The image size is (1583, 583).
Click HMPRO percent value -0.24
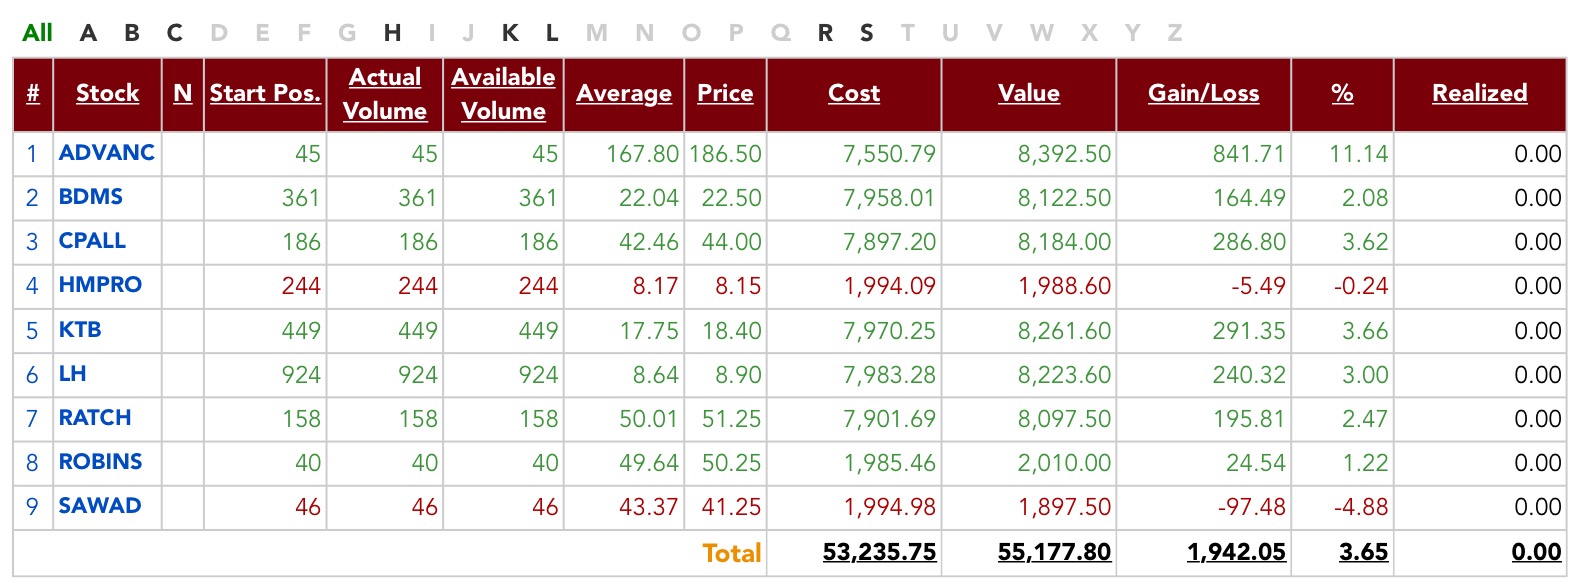(1361, 286)
